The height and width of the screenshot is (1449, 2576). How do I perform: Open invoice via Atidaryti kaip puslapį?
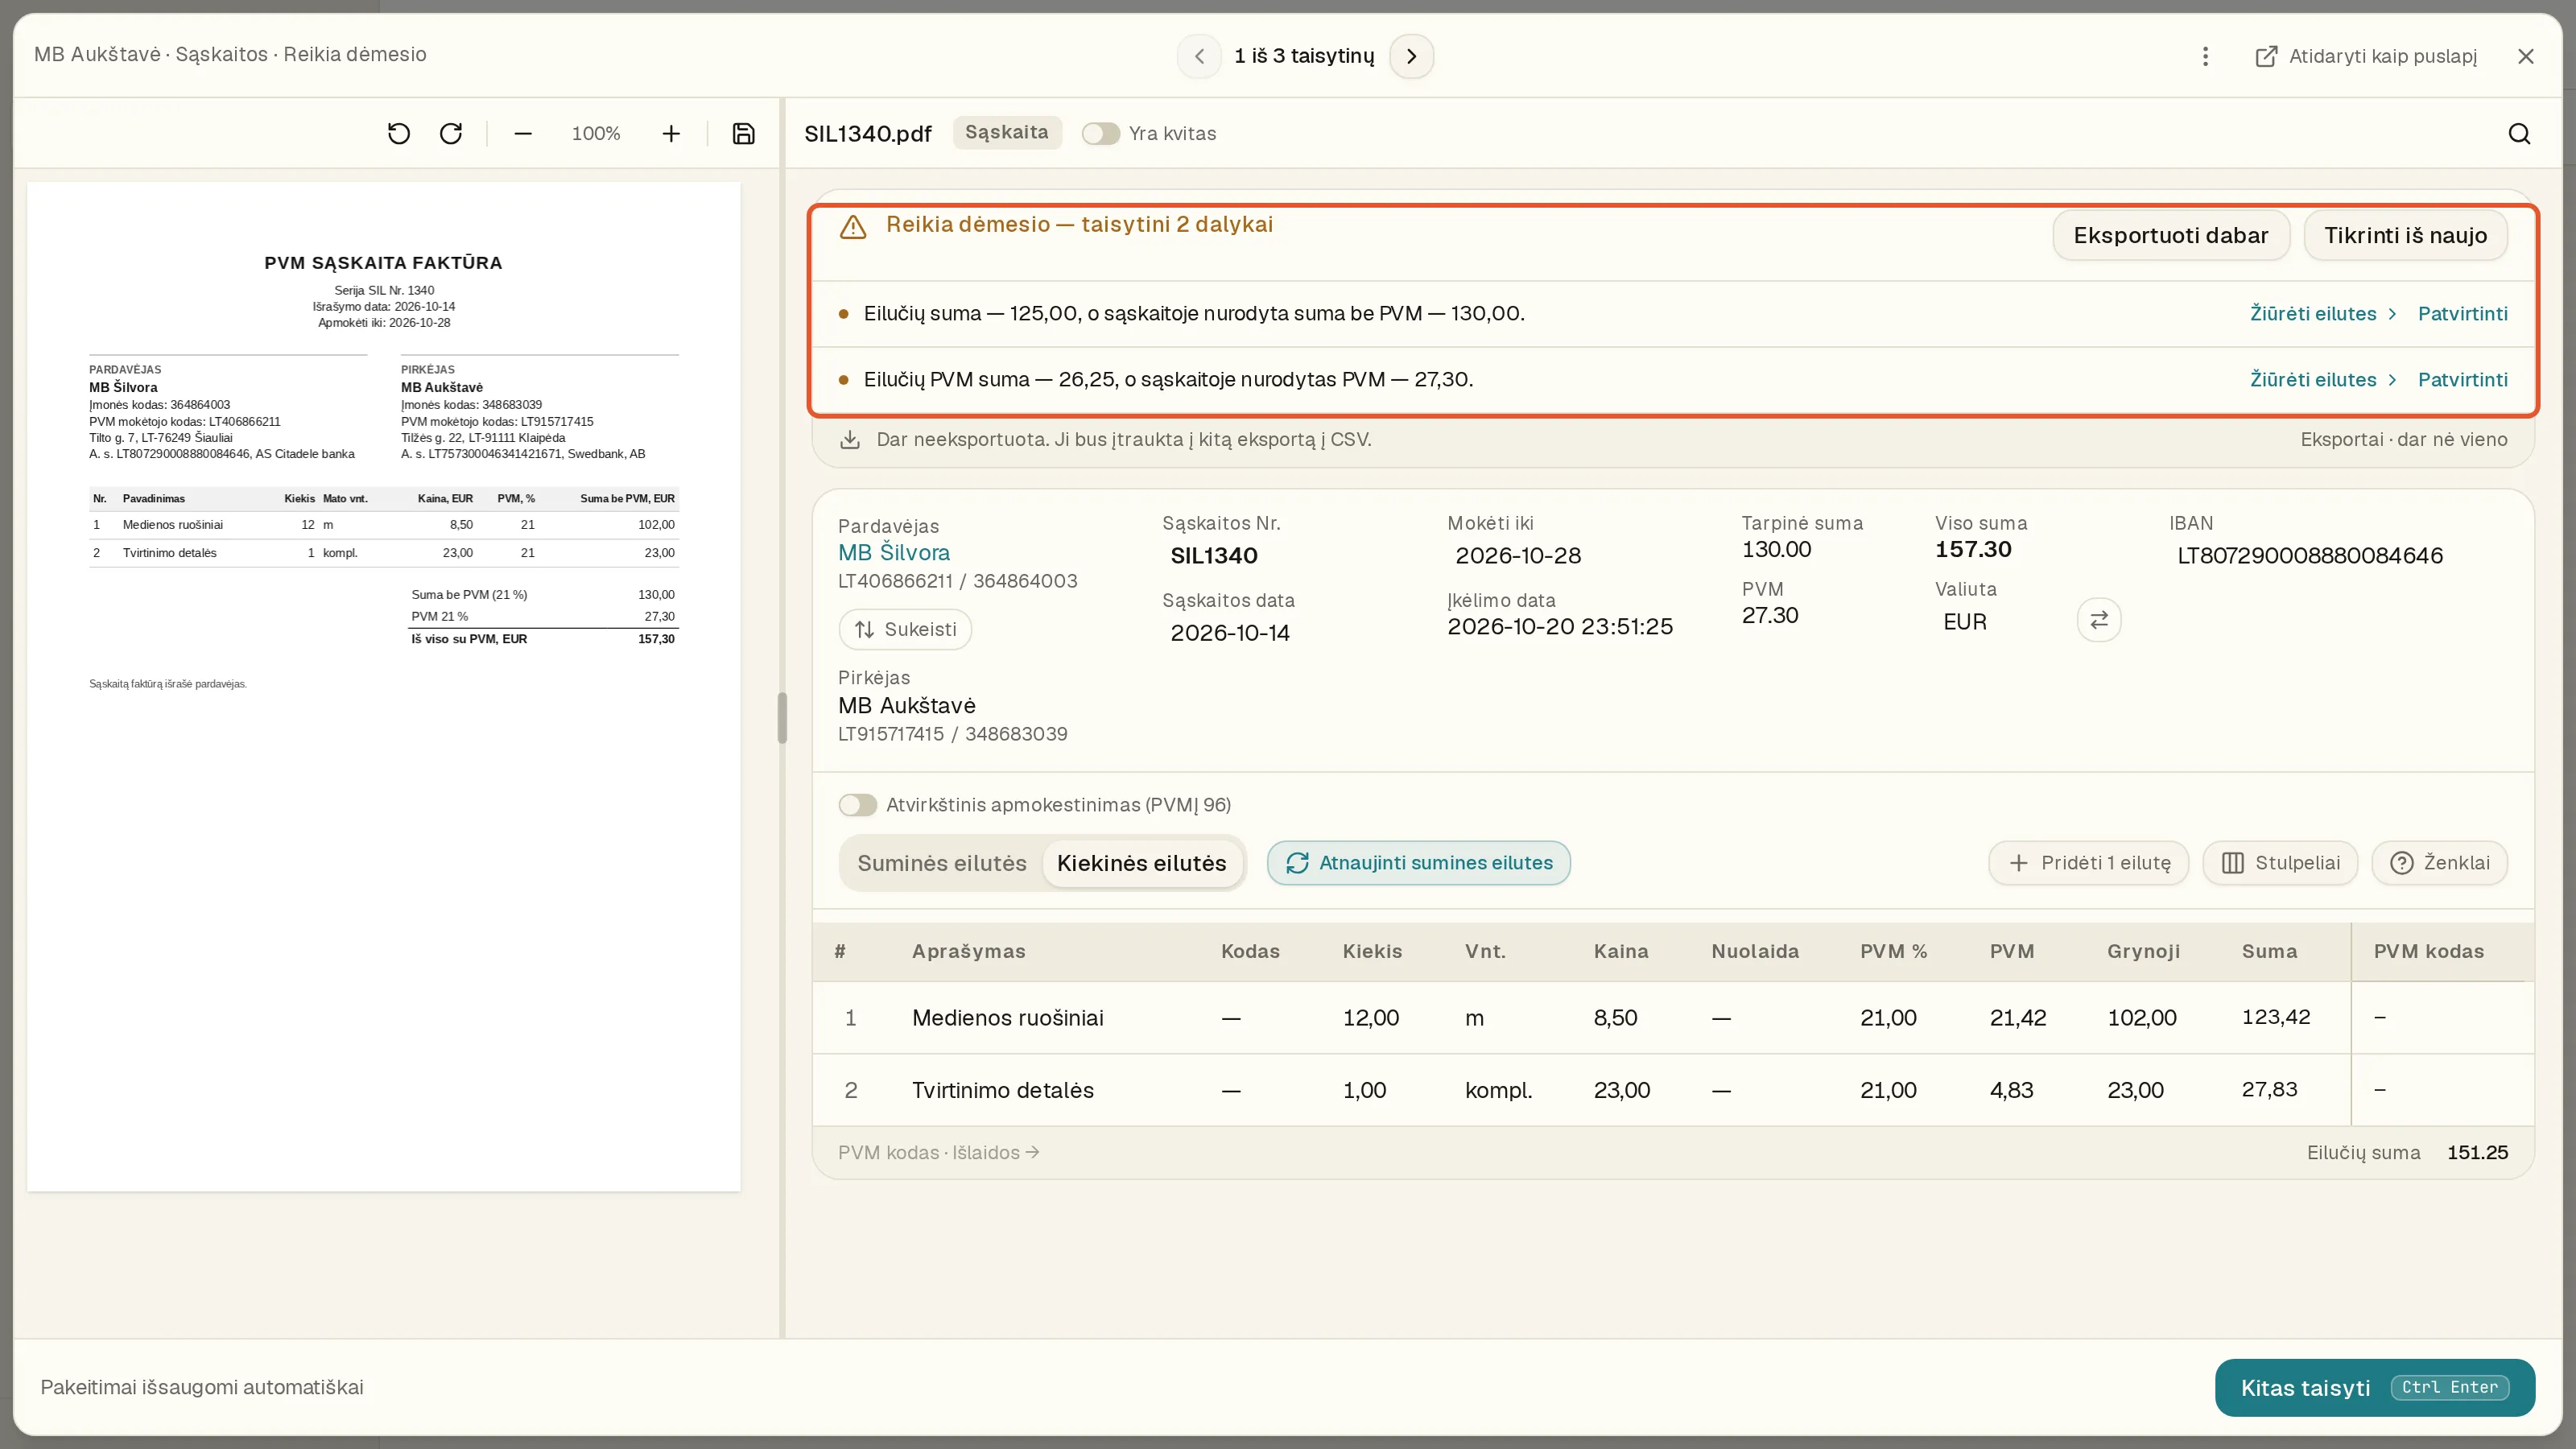(2365, 56)
